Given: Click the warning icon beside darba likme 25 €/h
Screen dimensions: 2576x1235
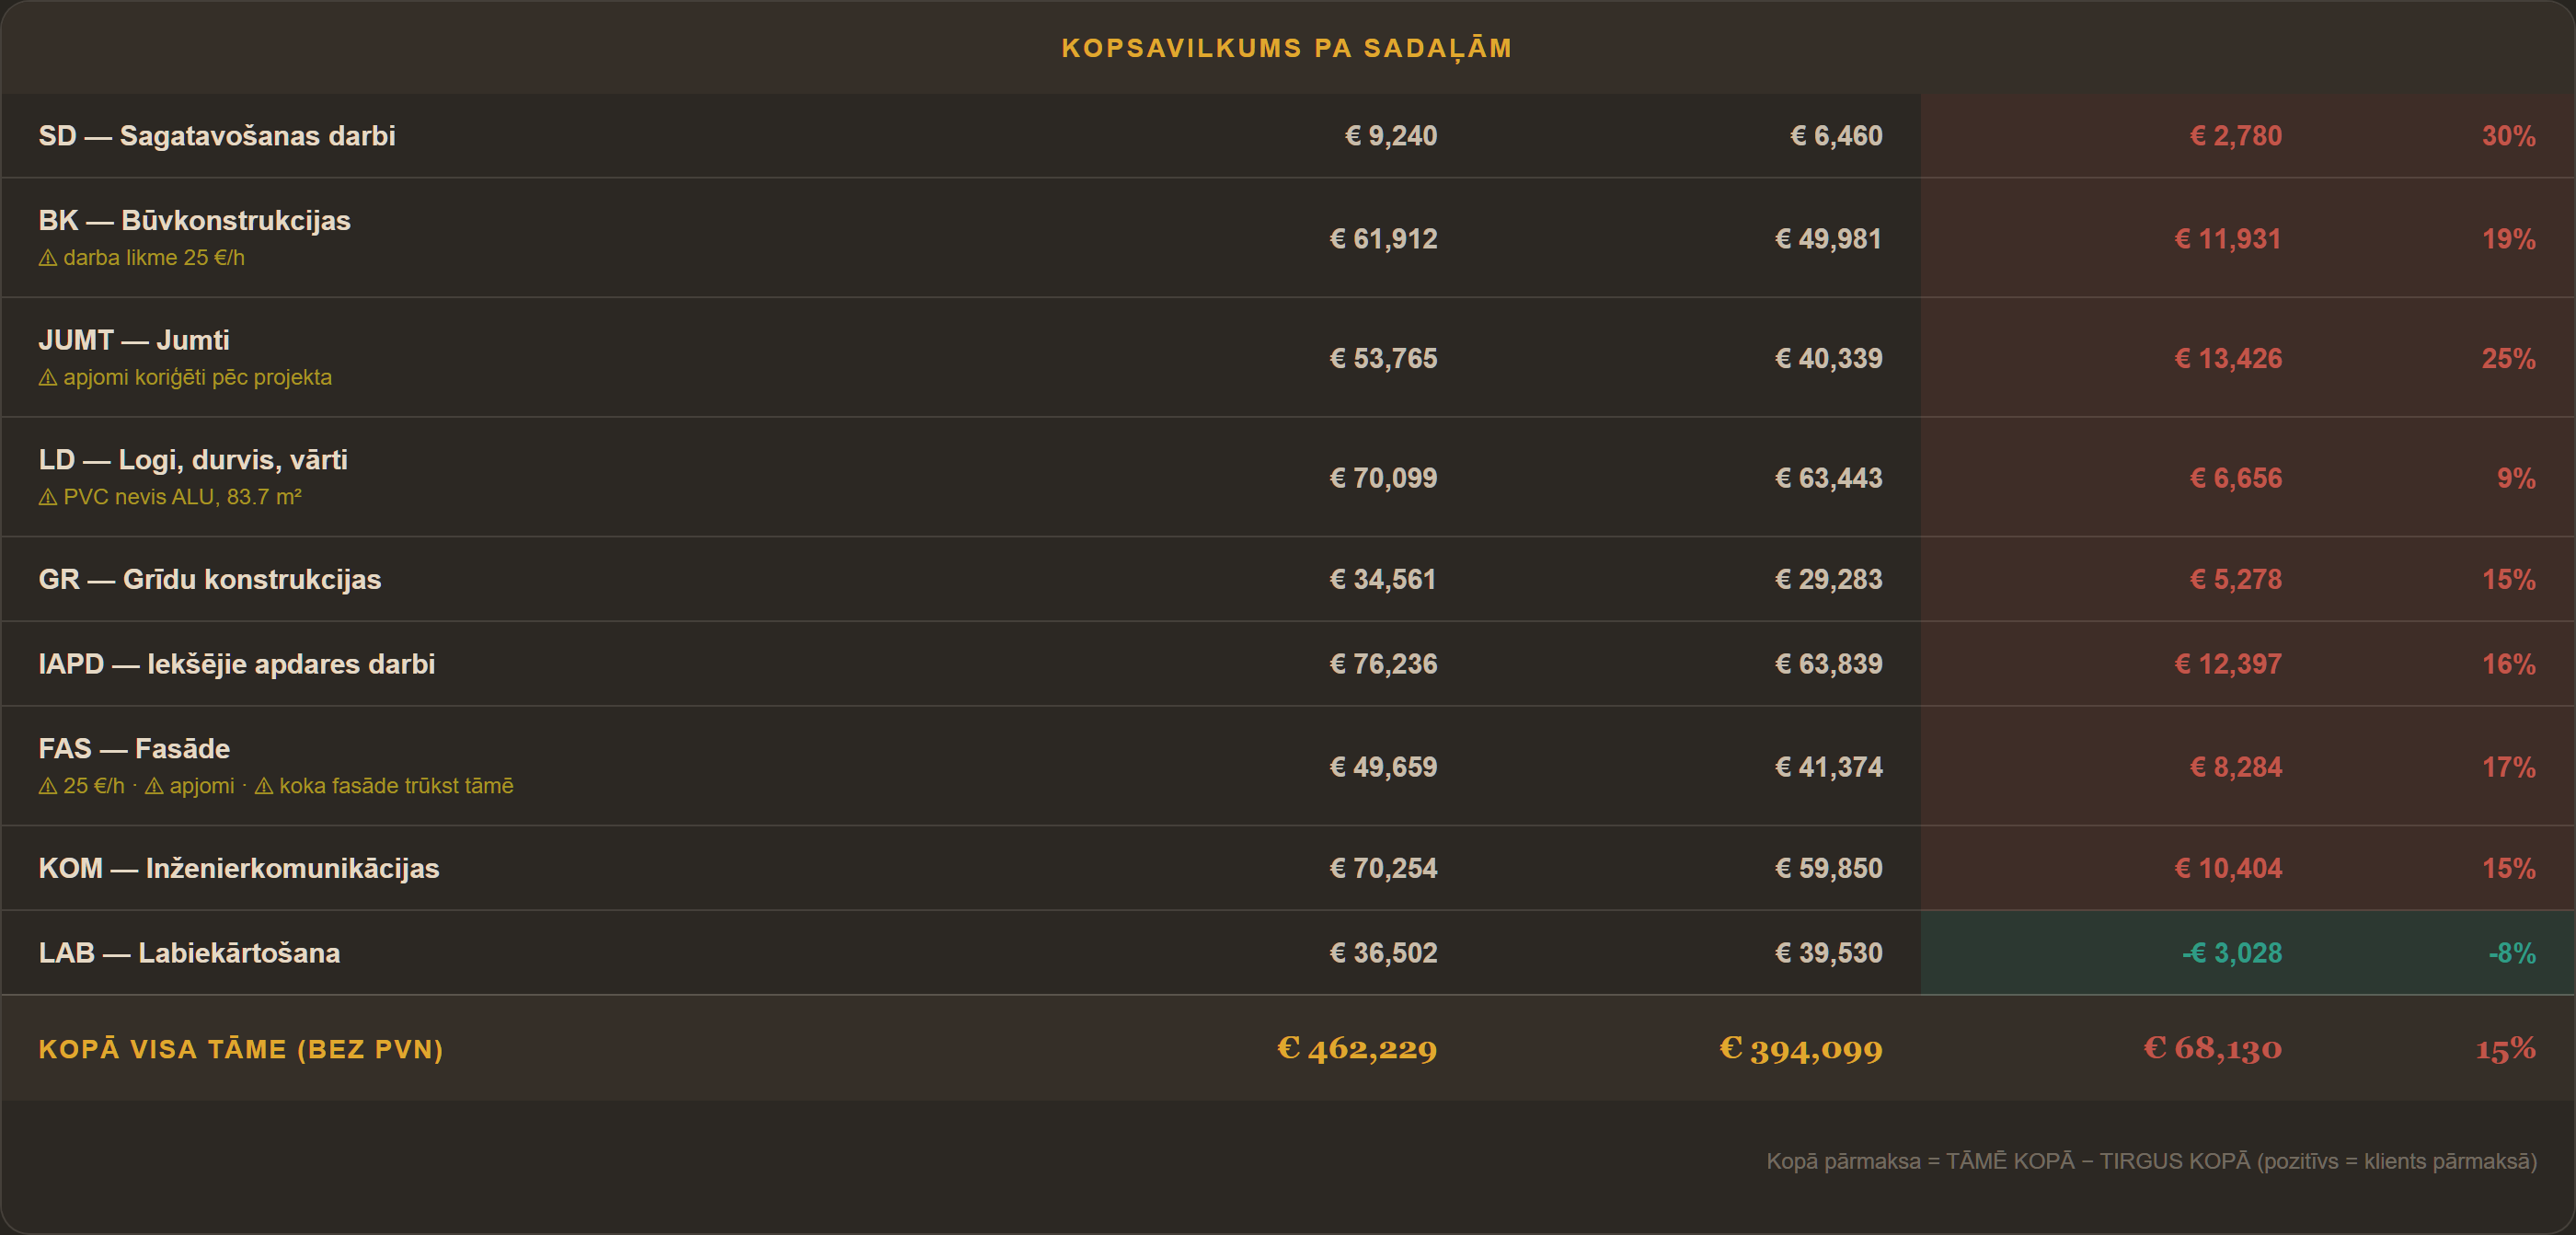Looking at the screenshot, I should (x=48, y=258).
